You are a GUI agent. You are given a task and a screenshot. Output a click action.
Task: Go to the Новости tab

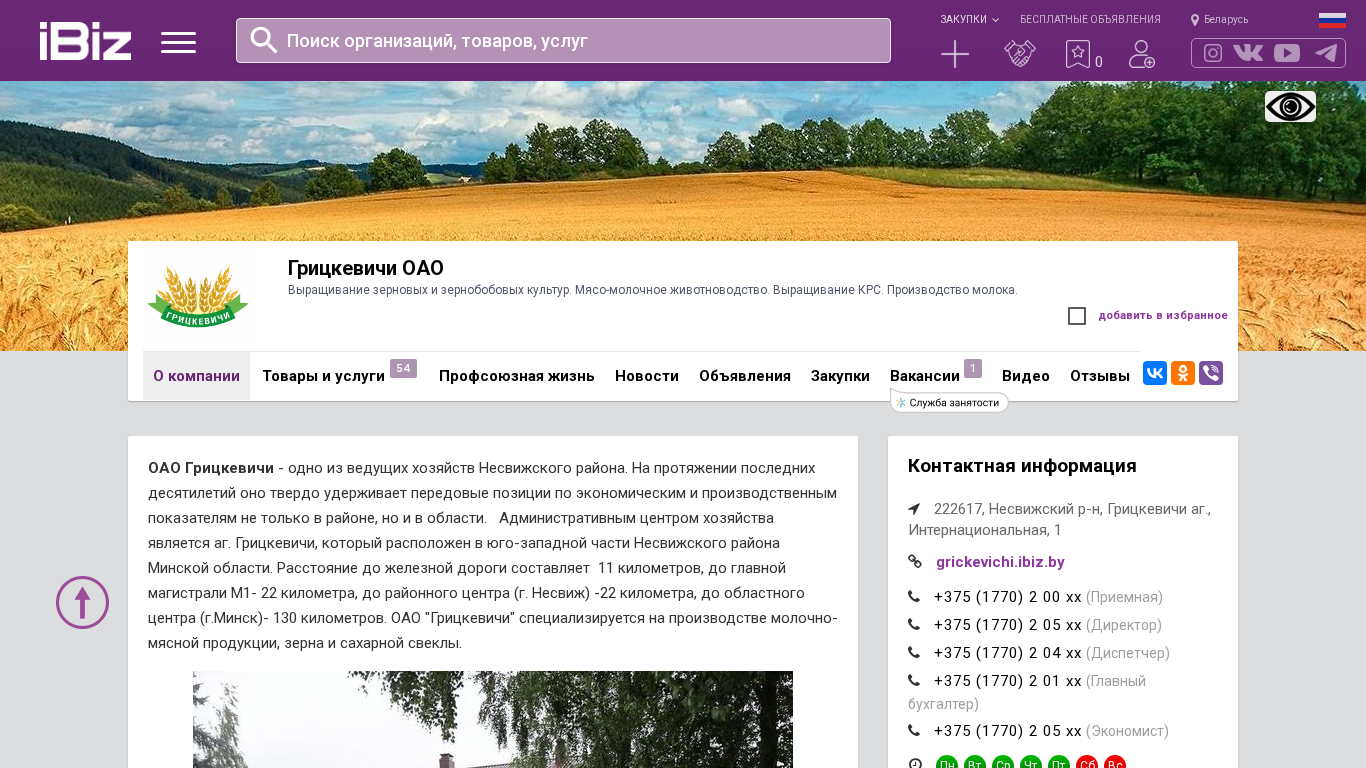[647, 376]
